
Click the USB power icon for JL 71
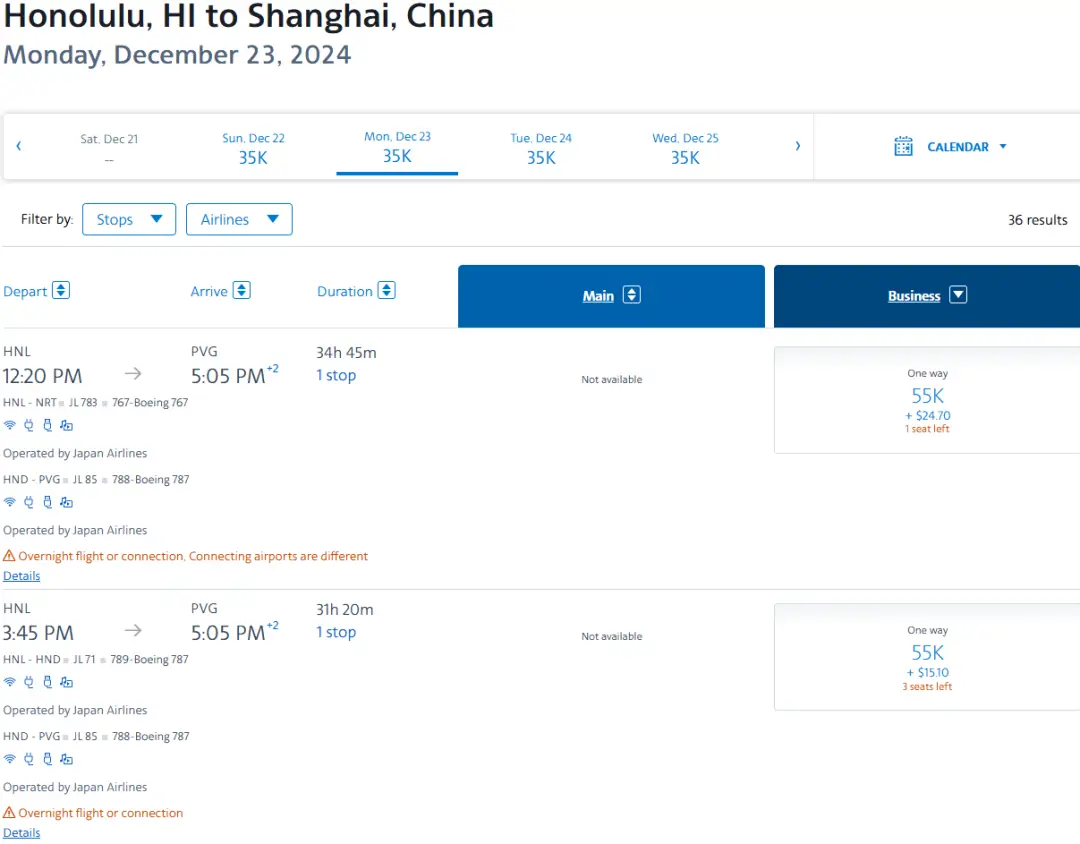pos(47,682)
